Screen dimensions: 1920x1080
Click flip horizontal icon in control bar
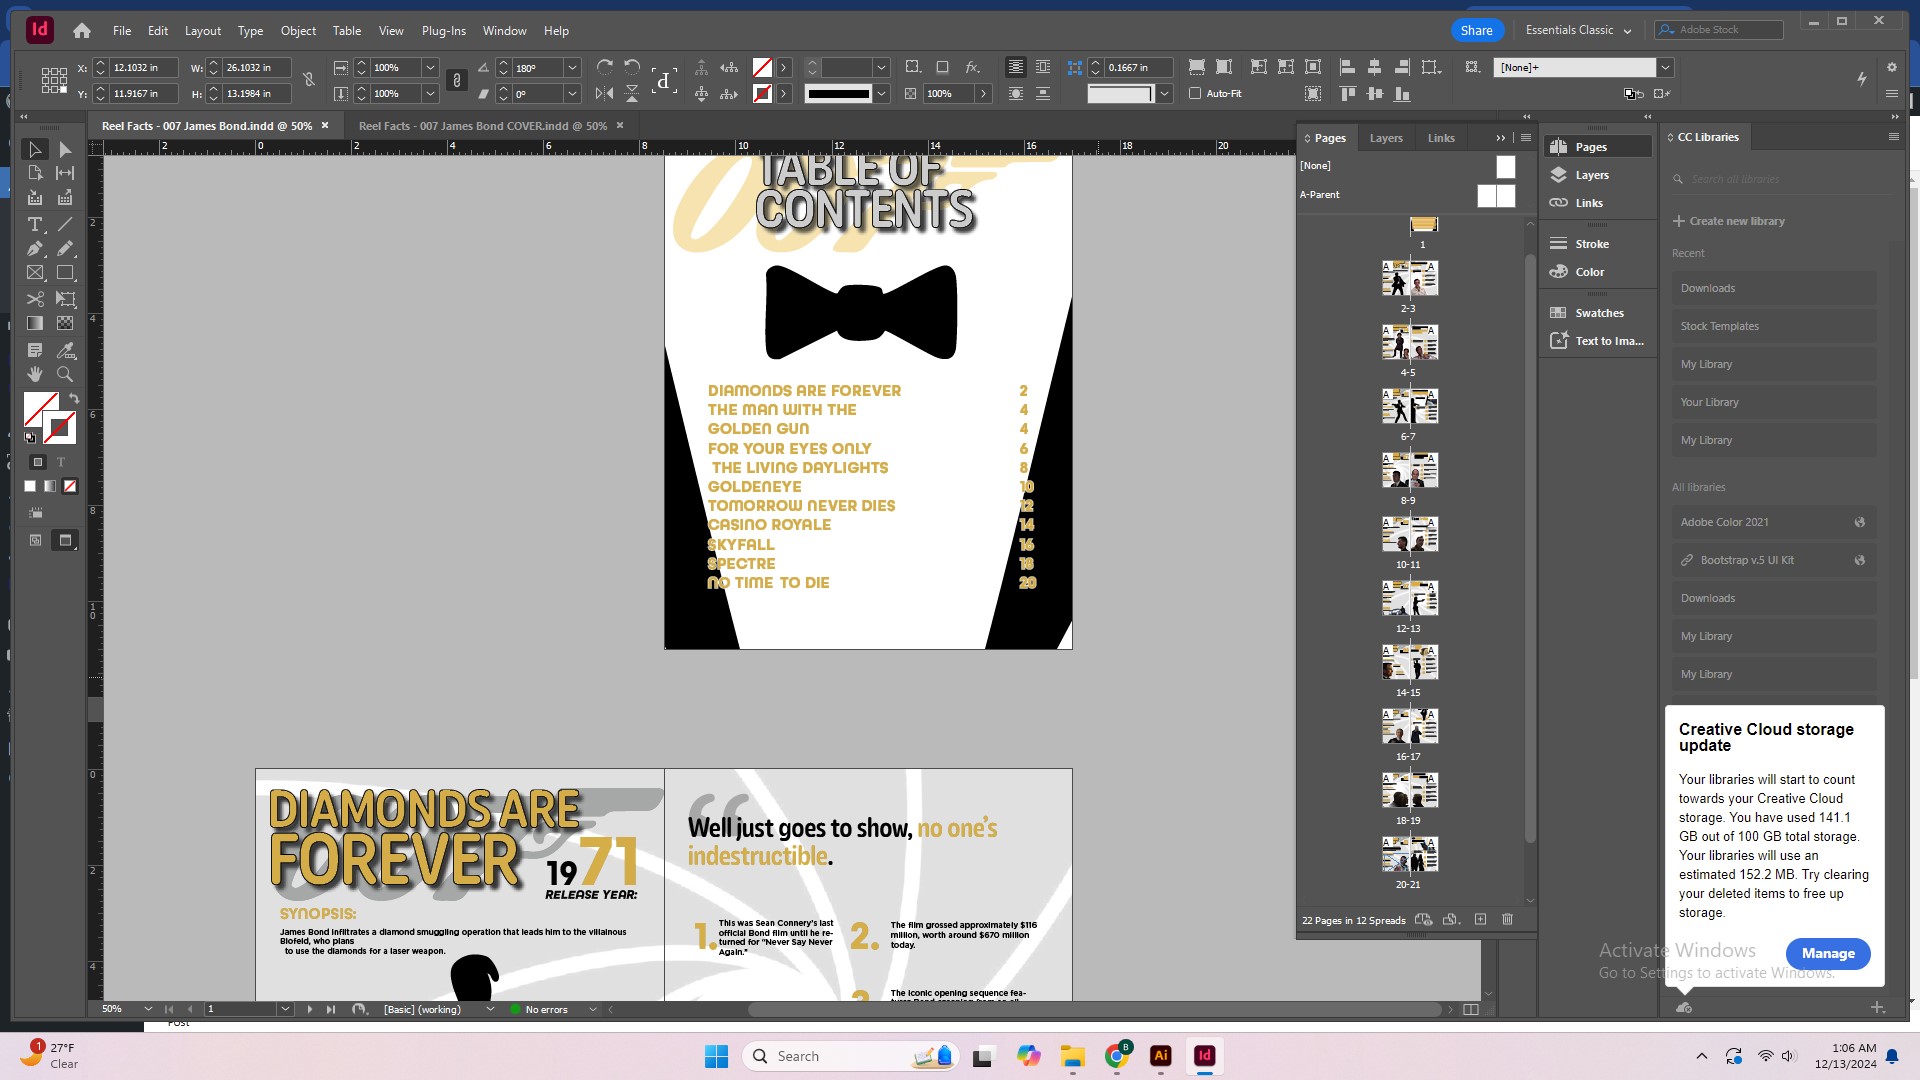tap(604, 93)
